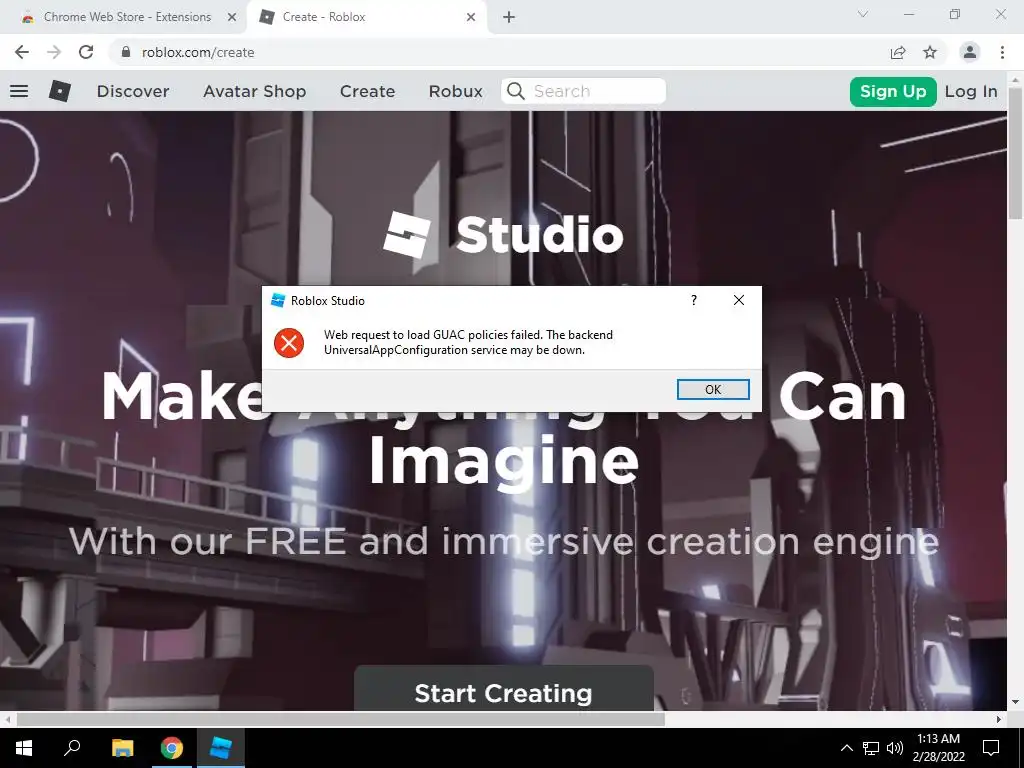Click OK in the Roblox Studio error dialog

pos(712,389)
